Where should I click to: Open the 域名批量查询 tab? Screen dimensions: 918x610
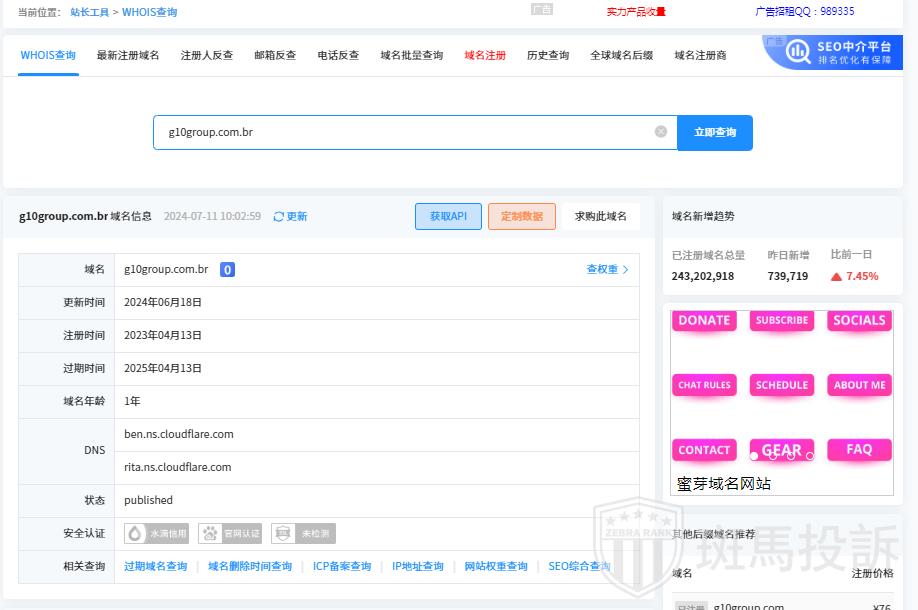pyautogui.click(x=411, y=55)
